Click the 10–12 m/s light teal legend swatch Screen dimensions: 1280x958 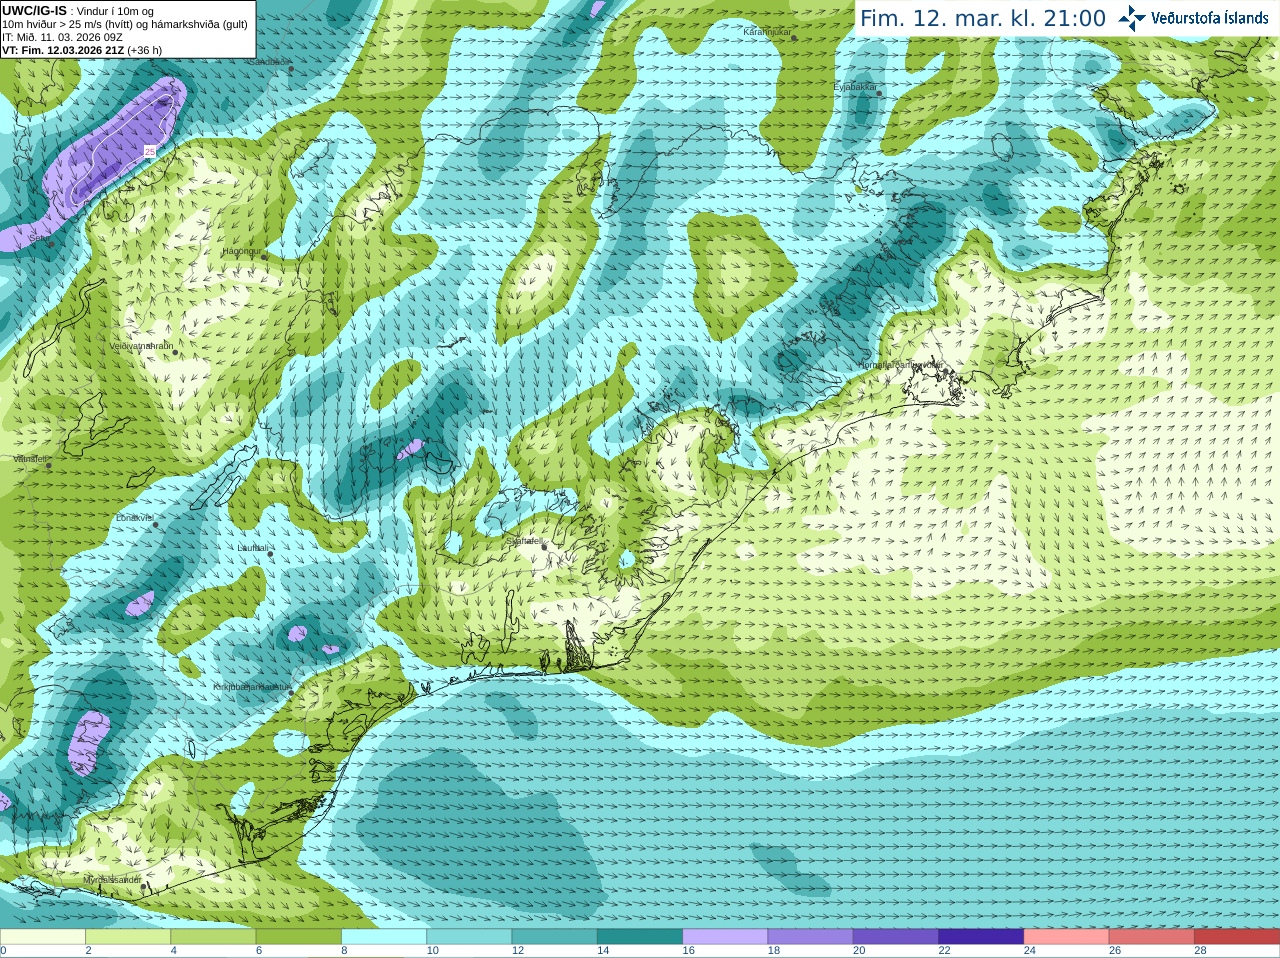point(469,937)
